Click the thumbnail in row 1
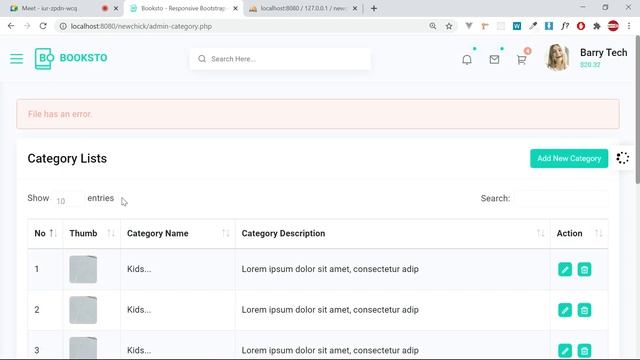 click(83, 269)
